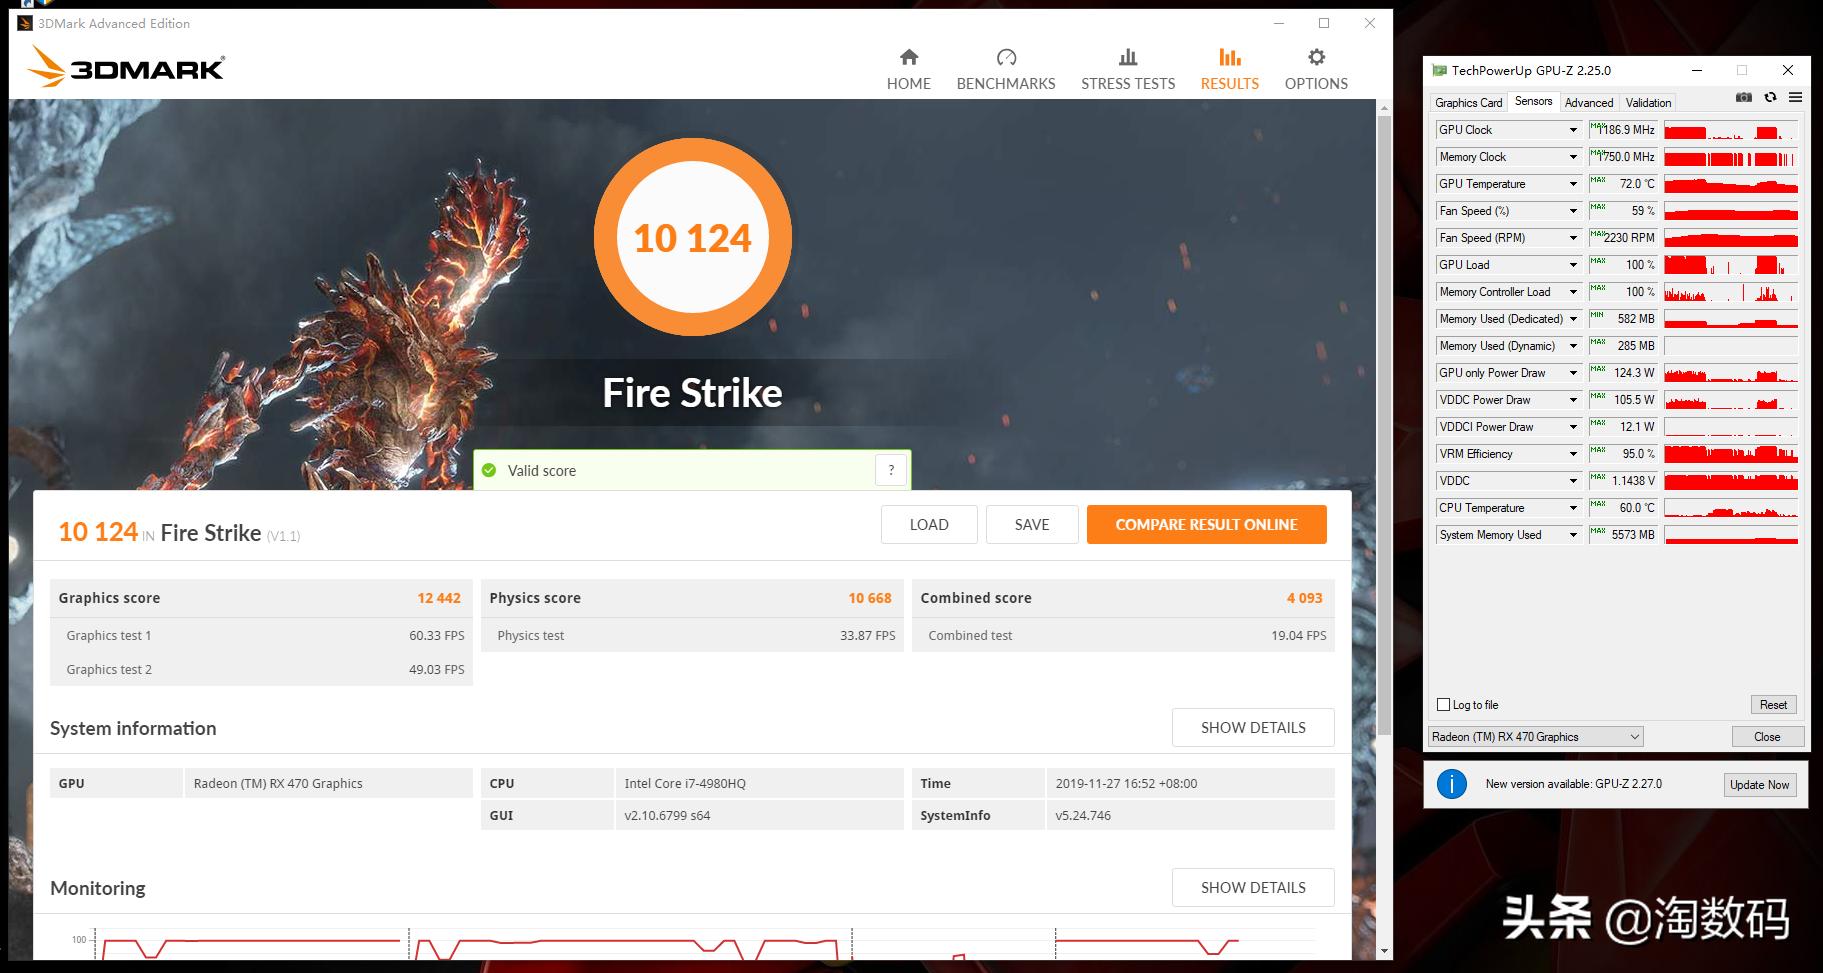1823x973 pixels.
Task: Take a GPU-Z screenshot with camera icon
Action: pyautogui.click(x=1744, y=97)
